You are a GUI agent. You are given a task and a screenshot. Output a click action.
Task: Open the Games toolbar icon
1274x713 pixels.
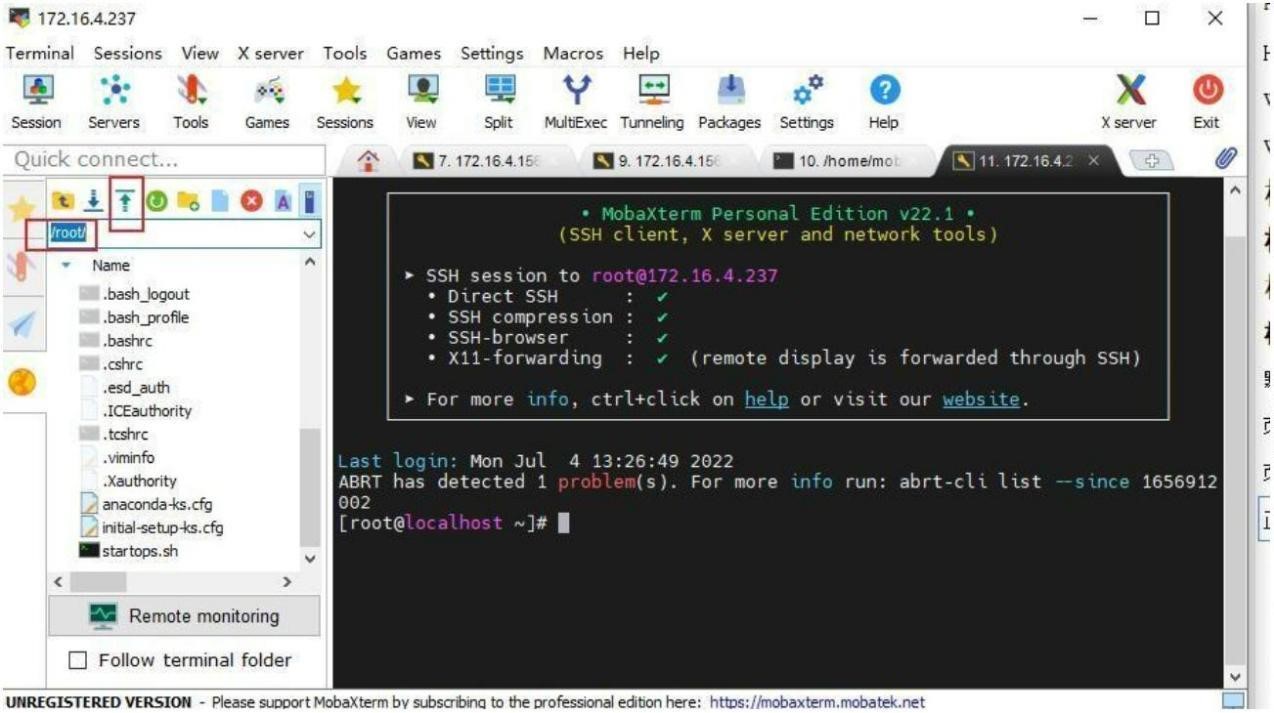click(x=267, y=103)
